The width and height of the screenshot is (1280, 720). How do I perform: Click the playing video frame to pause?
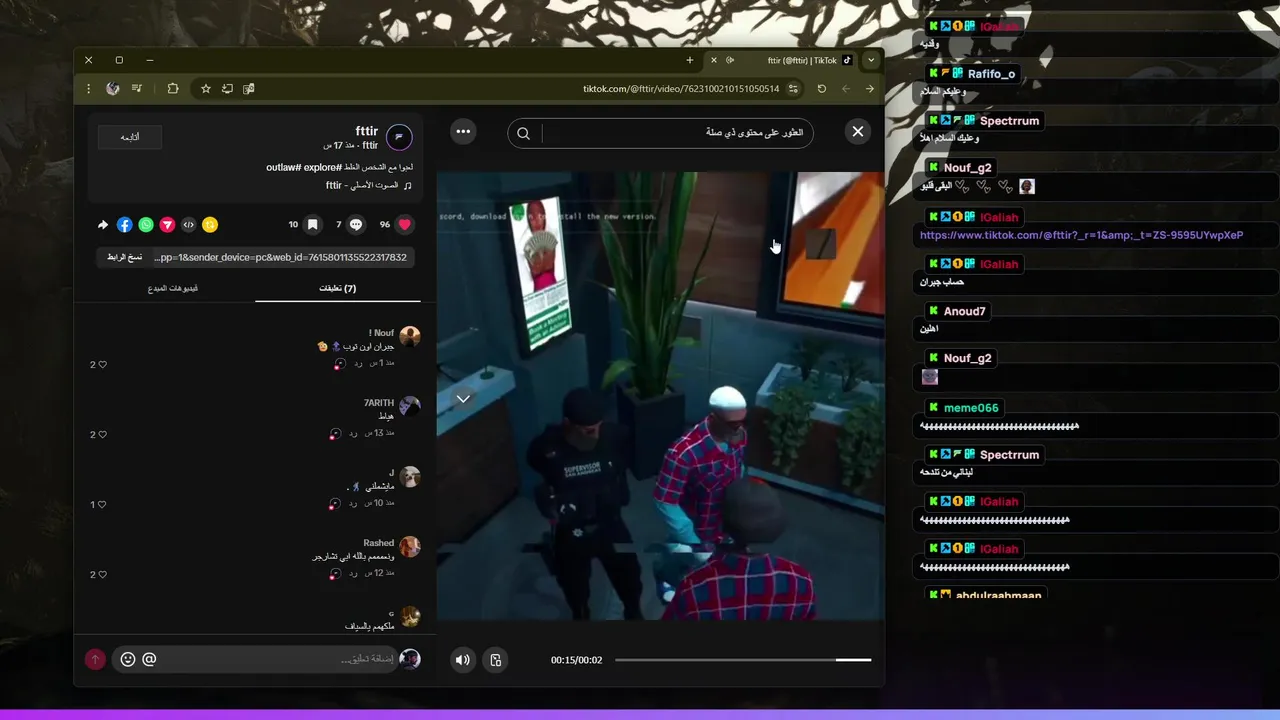pyautogui.click(x=660, y=395)
